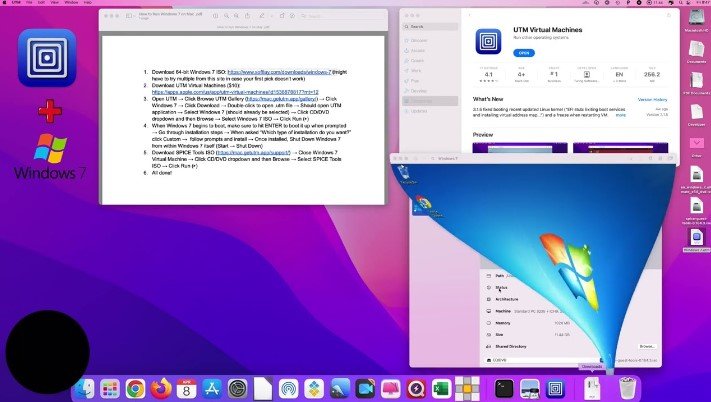
Task: Click zoom in icon in Preview toolbar
Action: [236, 16]
